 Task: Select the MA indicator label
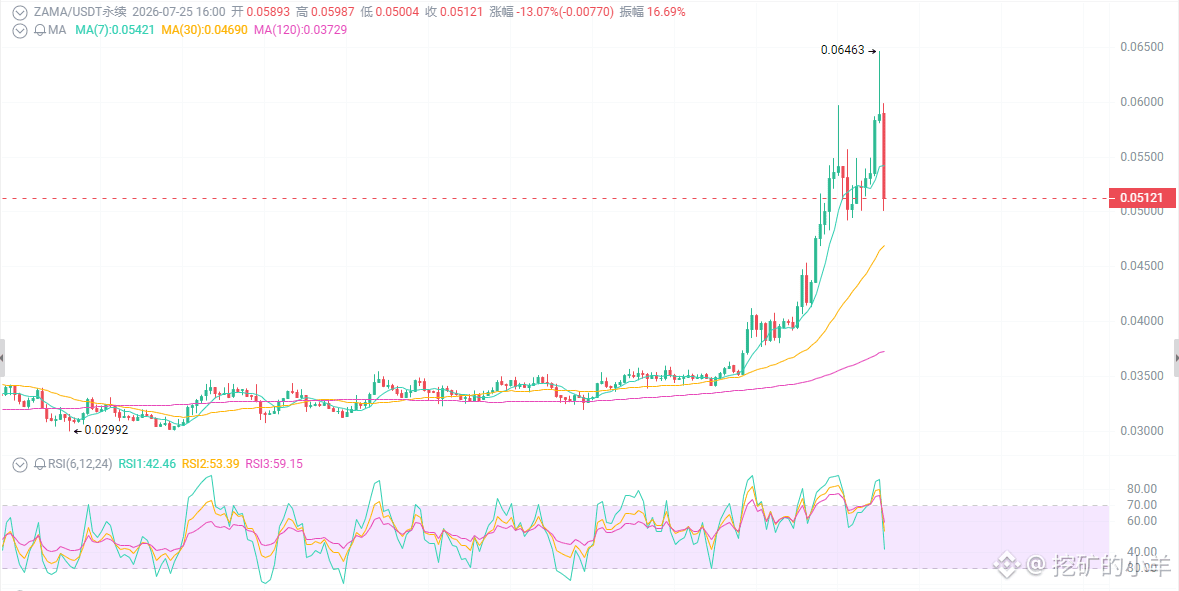[58, 30]
